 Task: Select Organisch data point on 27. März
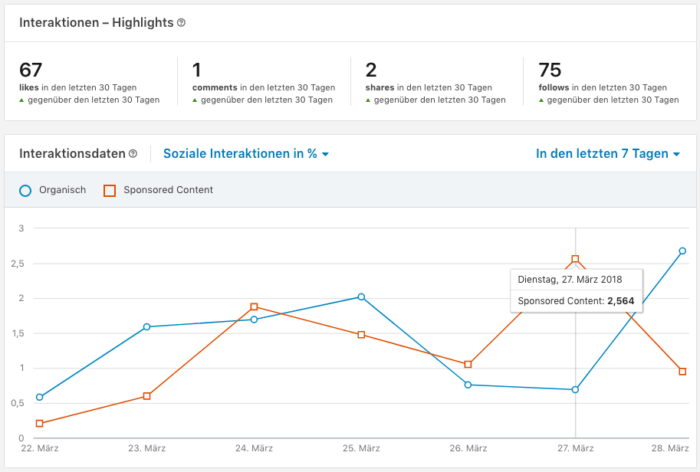575,390
